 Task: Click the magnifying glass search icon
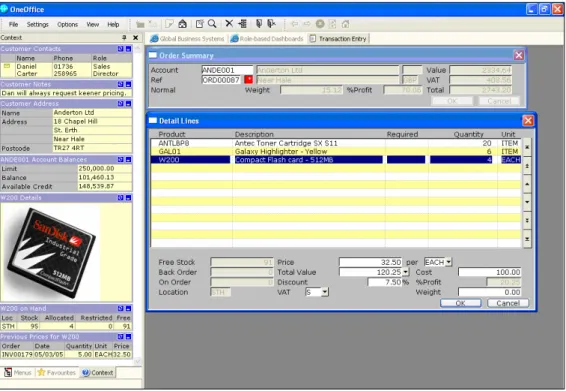[x=212, y=24]
